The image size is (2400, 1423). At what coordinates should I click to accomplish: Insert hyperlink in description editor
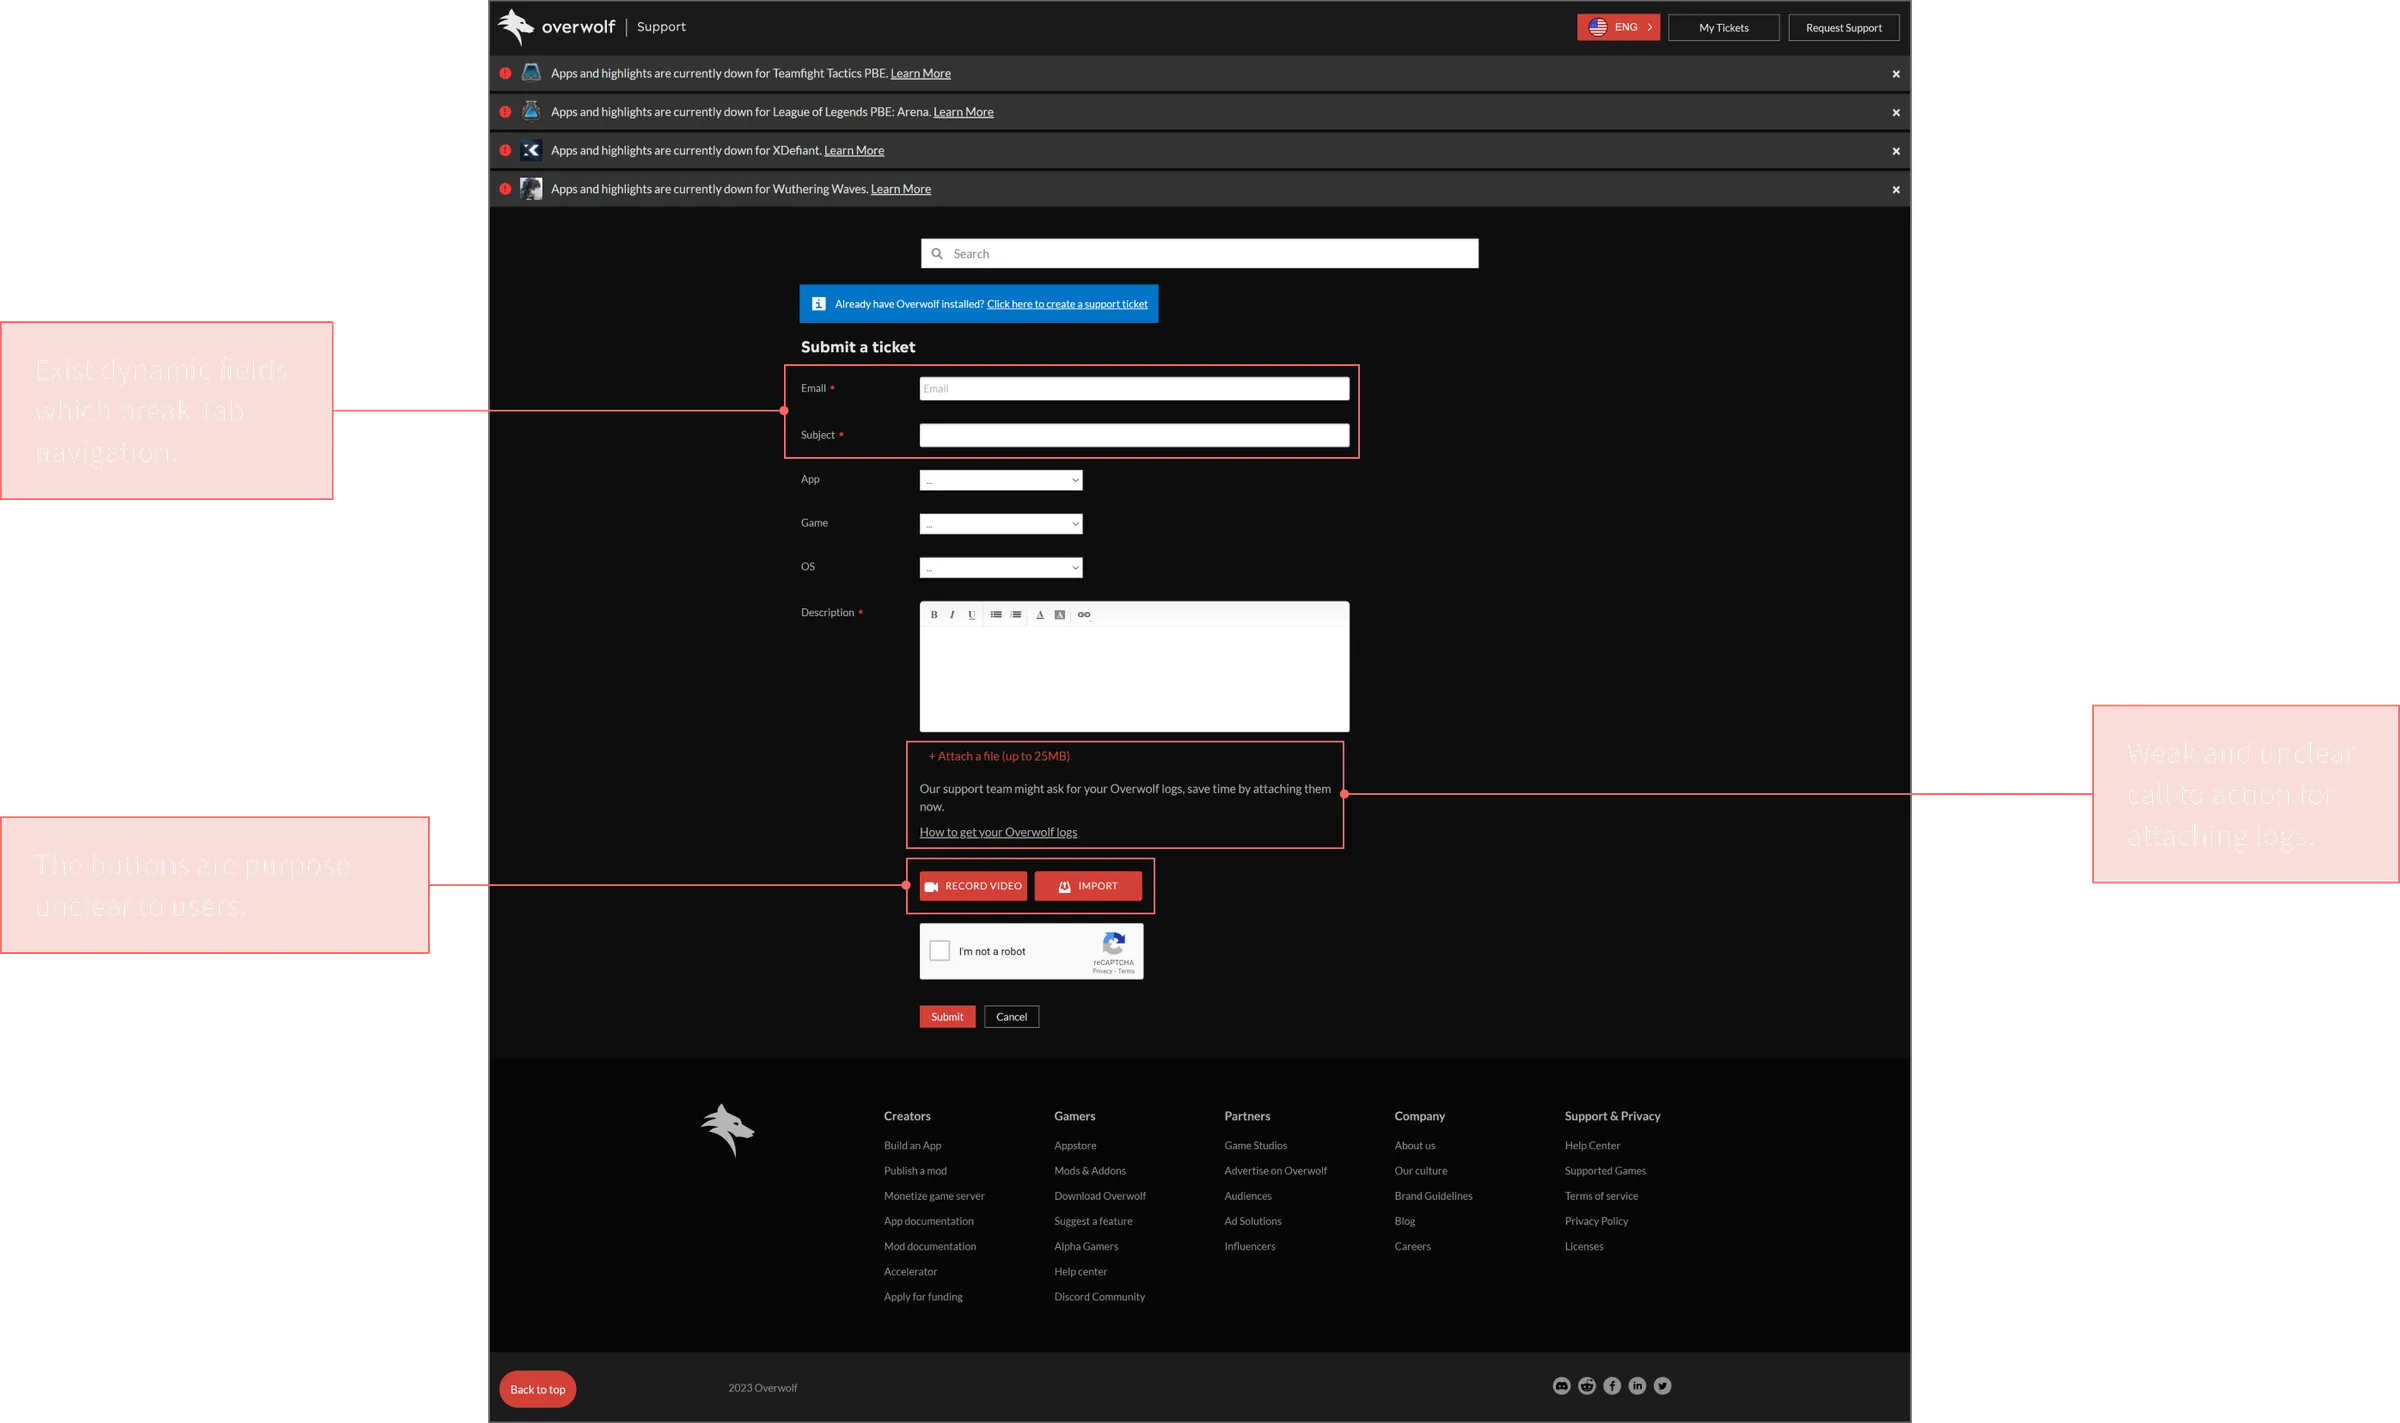[1084, 615]
